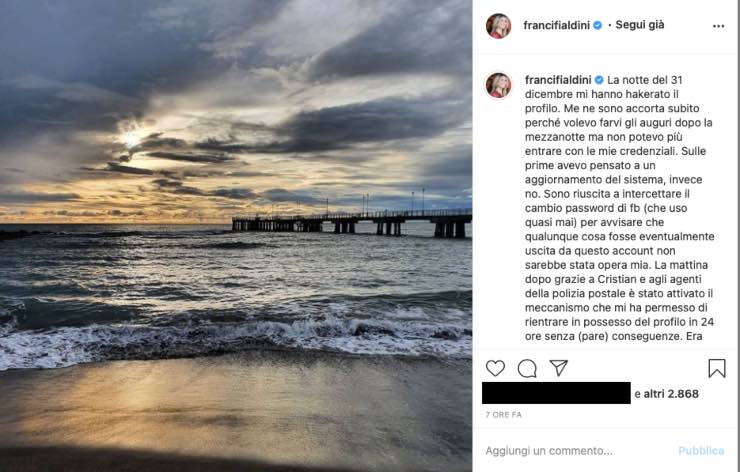Image resolution: width=740 pixels, height=472 pixels.
Task: Open the three-dot more options menu
Action: tap(718, 26)
